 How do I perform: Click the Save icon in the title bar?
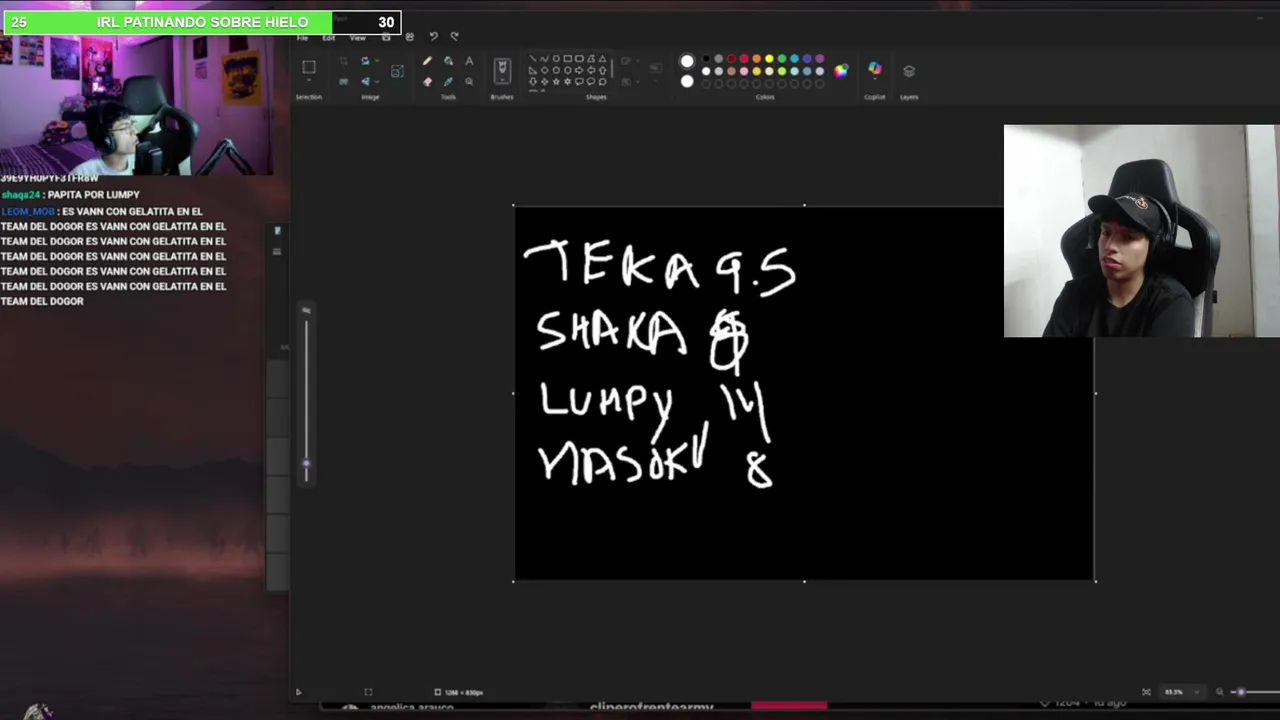(386, 37)
